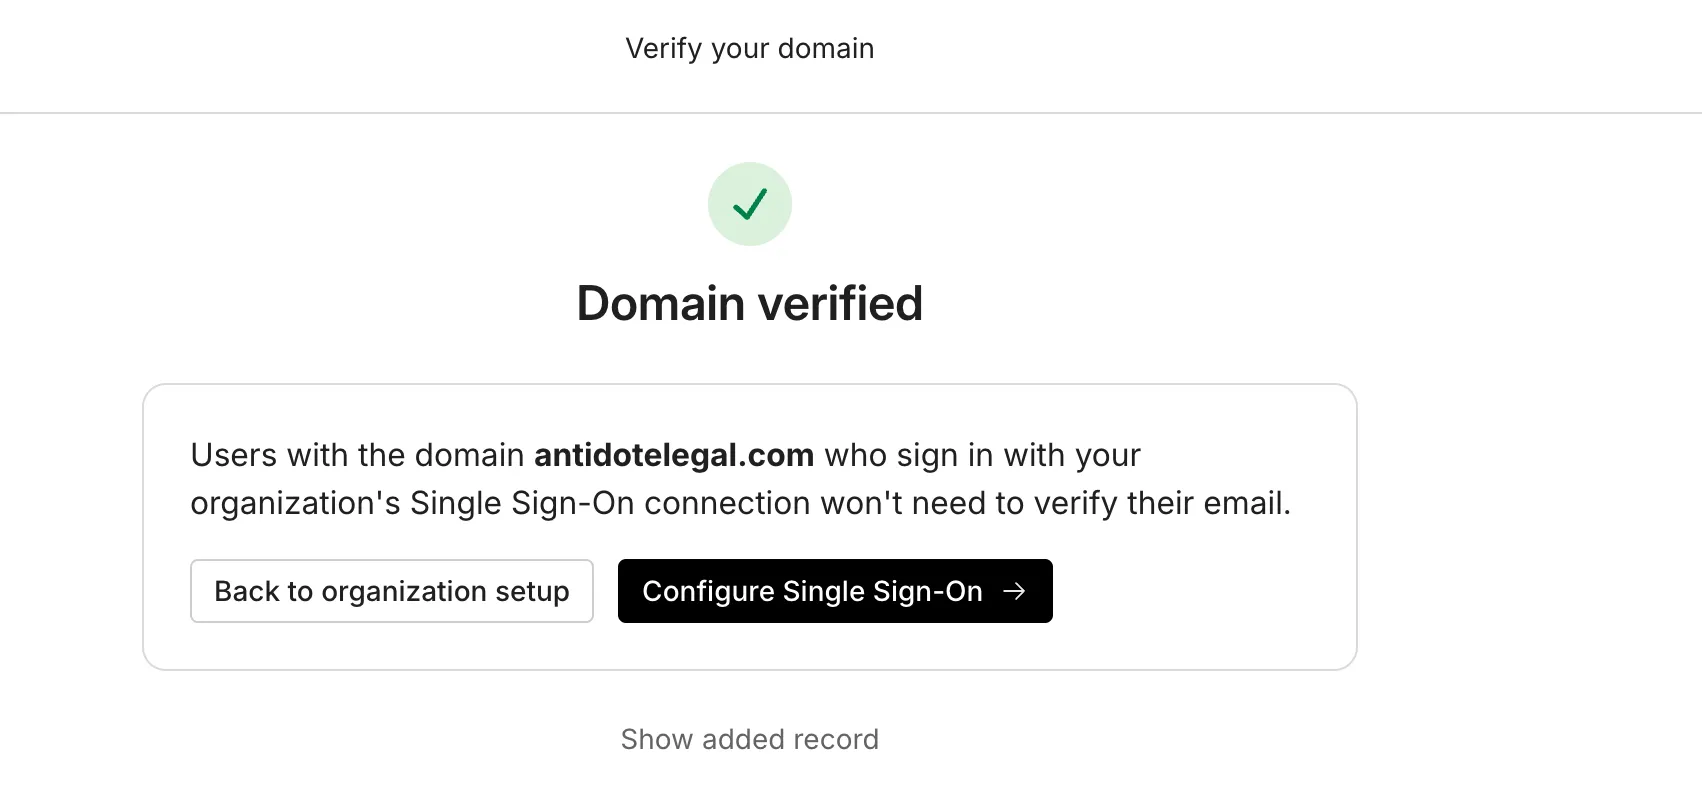Select the Domain verified heading
Viewport: 1702px width, 808px height.
tap(750, 303)
